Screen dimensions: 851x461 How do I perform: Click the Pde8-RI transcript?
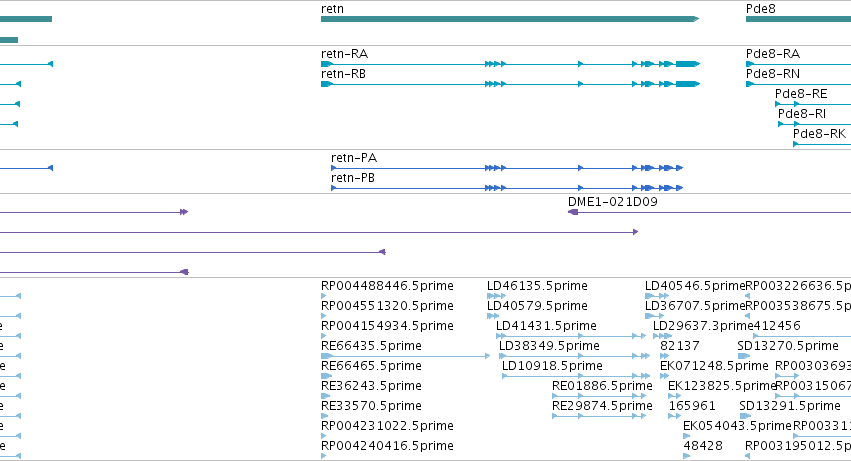click(x=815, y=124)
